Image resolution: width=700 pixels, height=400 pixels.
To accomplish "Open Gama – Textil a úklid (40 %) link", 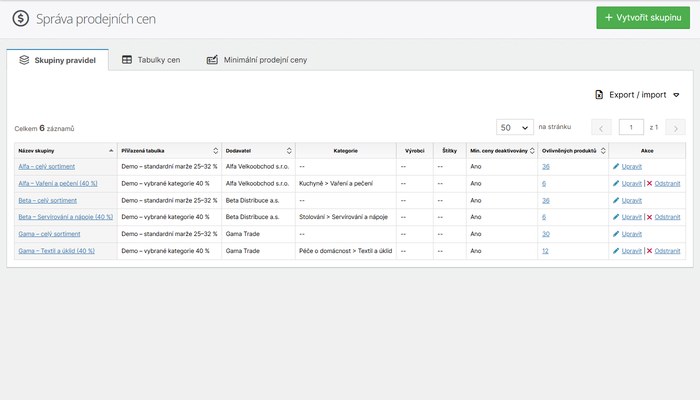I will coord(56,251).
